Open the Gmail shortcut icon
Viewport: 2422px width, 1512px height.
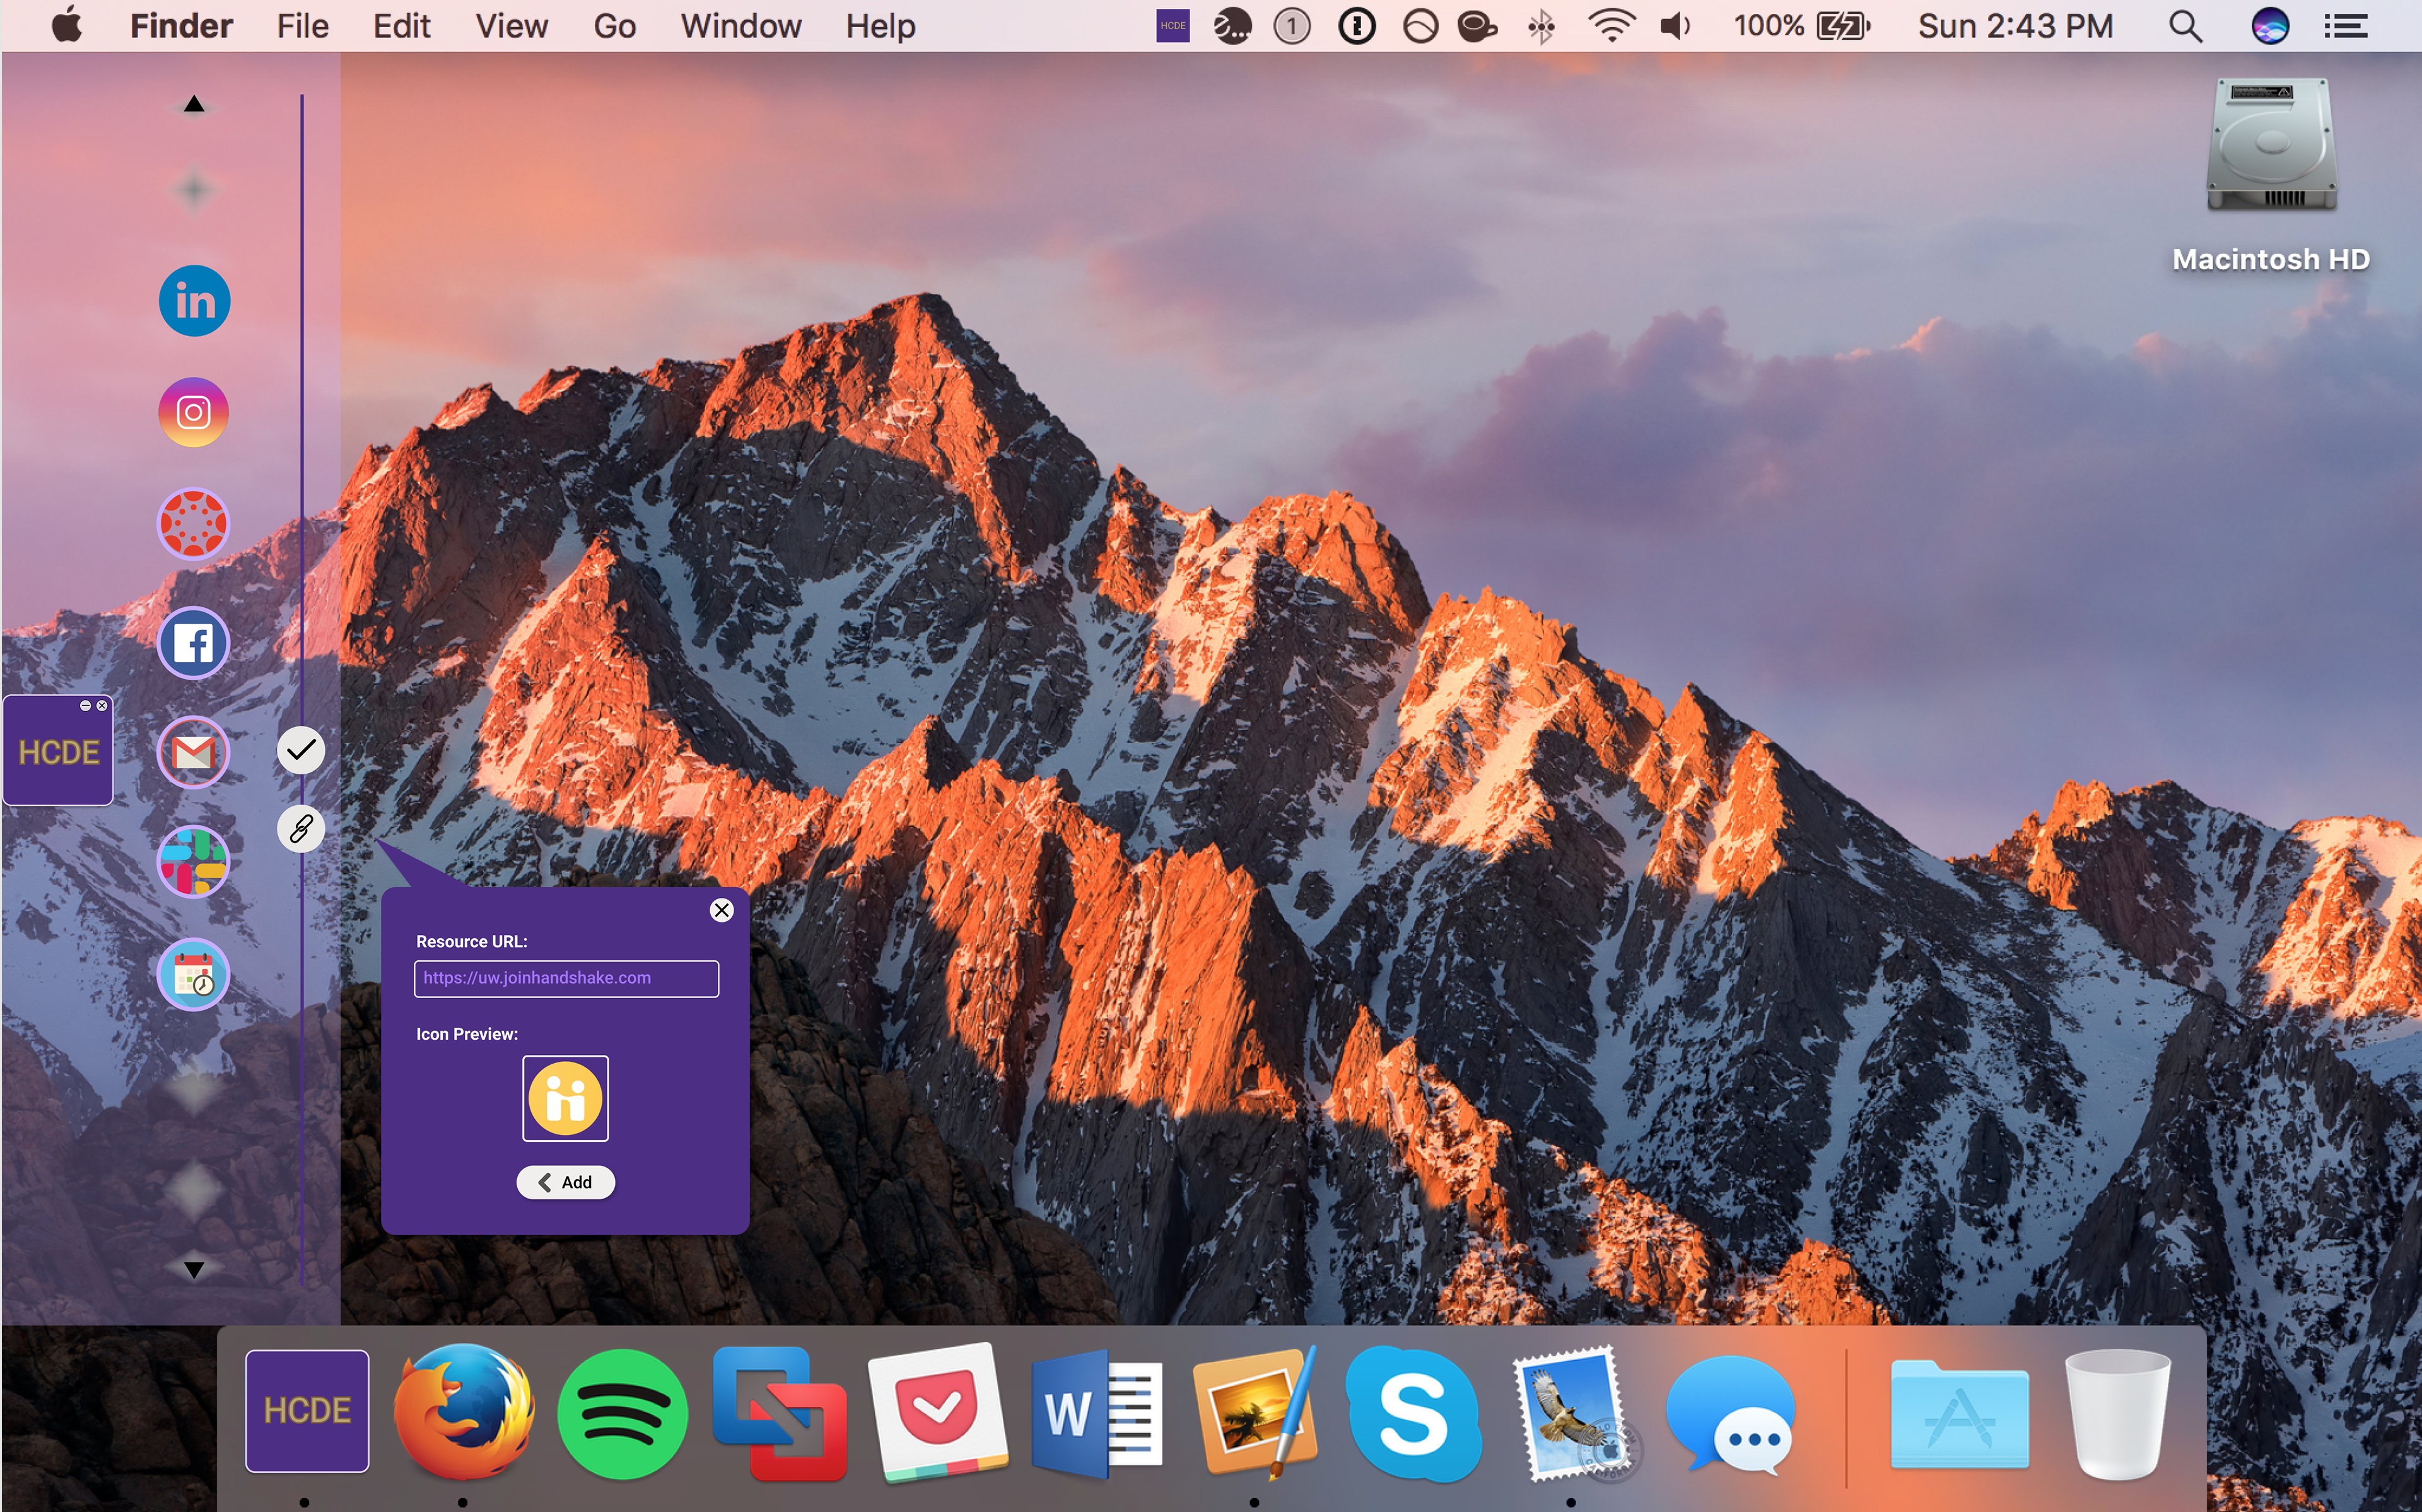pos(194,752)
